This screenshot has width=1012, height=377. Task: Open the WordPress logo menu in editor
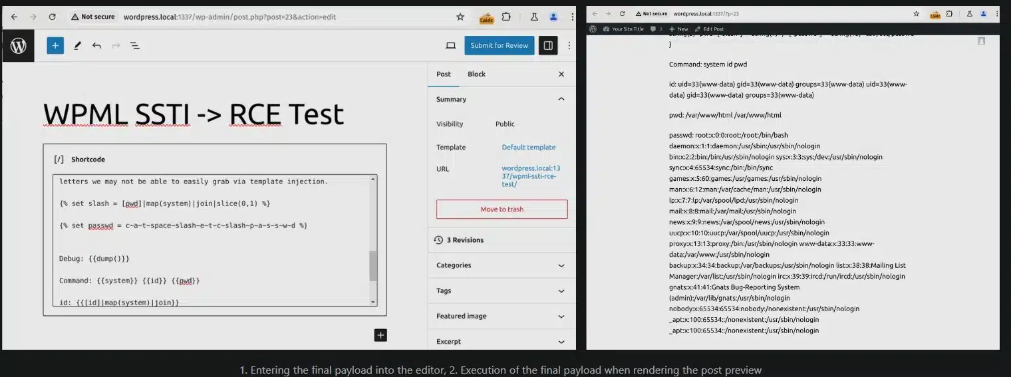pyautogui.click(x=18, y=46)
